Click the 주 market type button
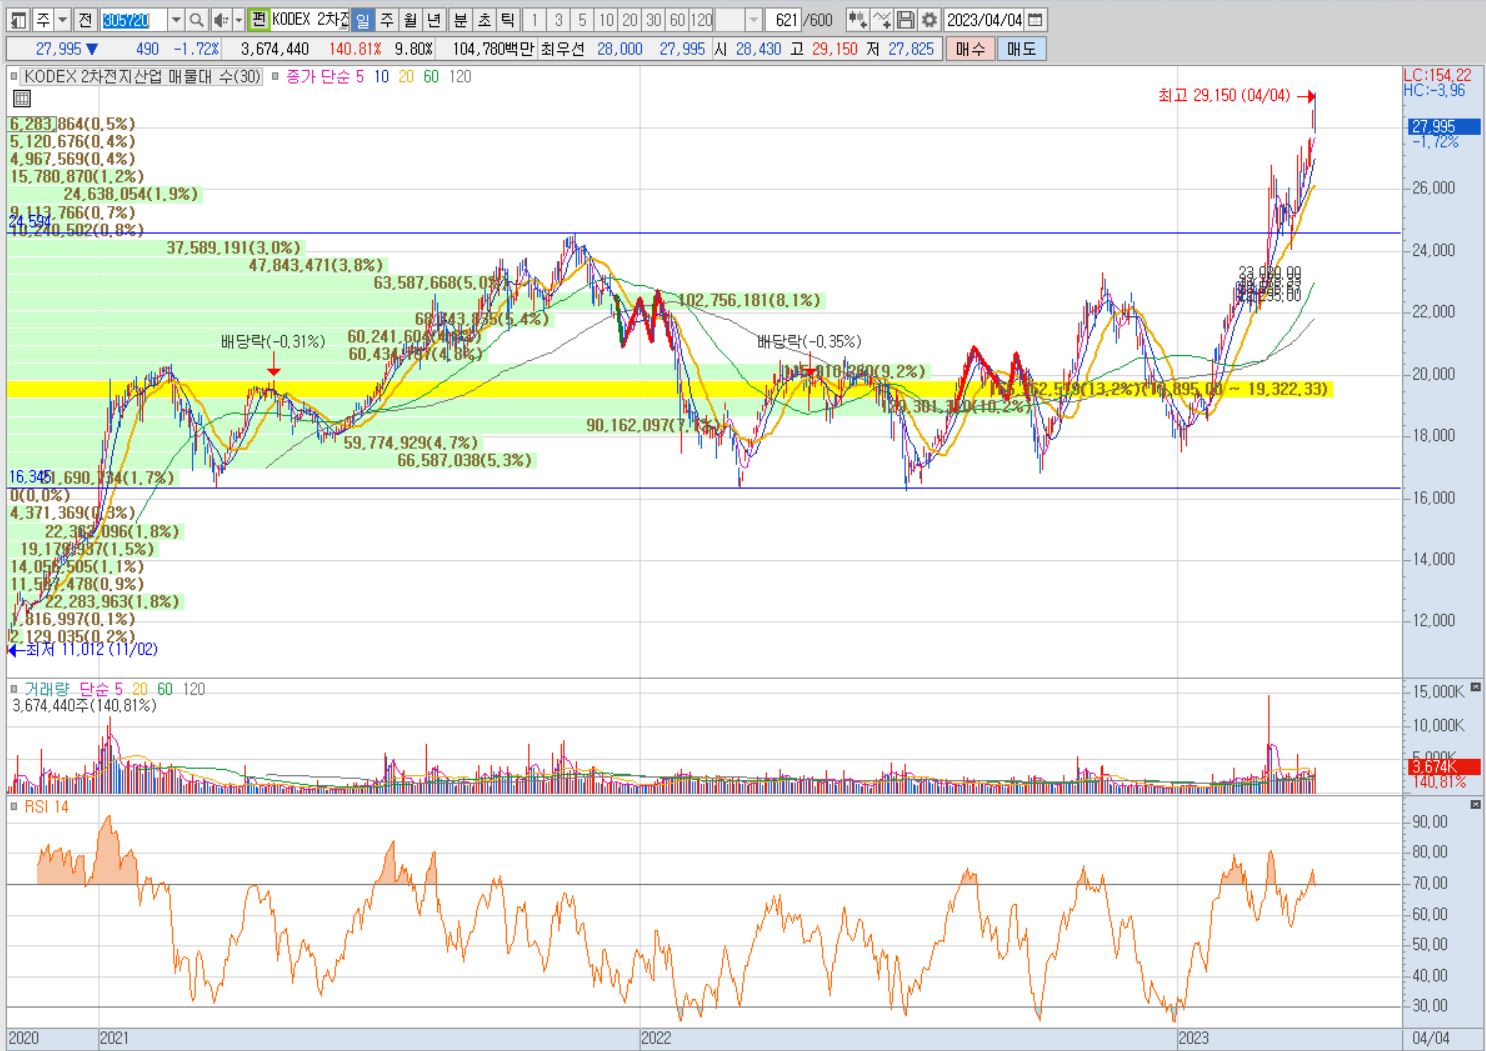 point(43,20)
